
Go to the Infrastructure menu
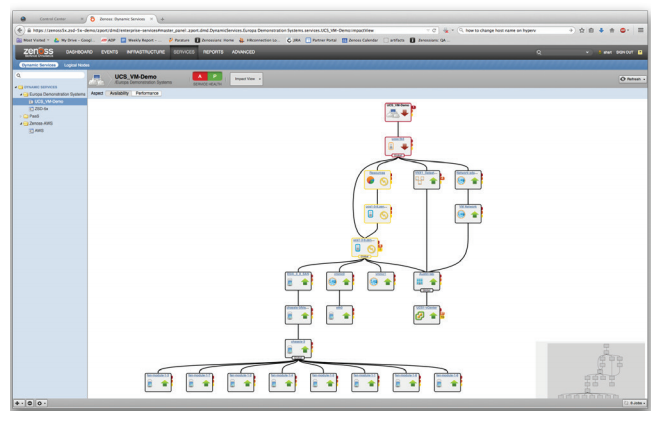click(147, 51)
